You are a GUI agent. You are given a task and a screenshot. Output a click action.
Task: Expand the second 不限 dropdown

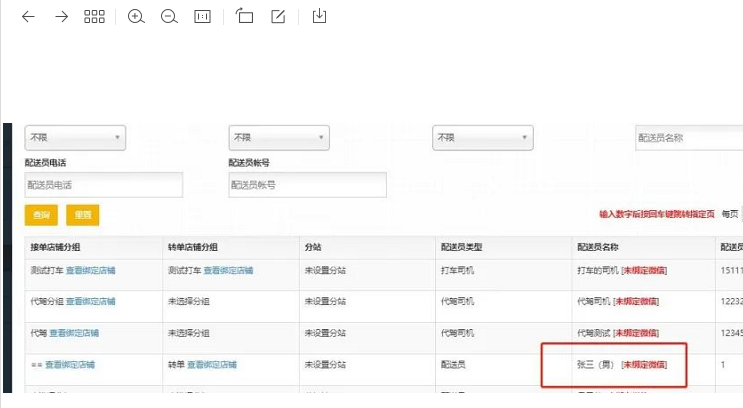[x=279, y=138]
